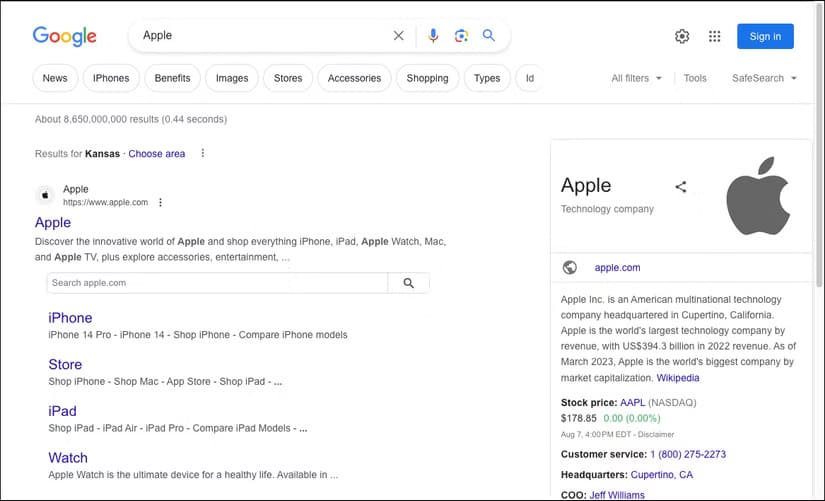Click the voice search microphone icon

tap(433, 36)
